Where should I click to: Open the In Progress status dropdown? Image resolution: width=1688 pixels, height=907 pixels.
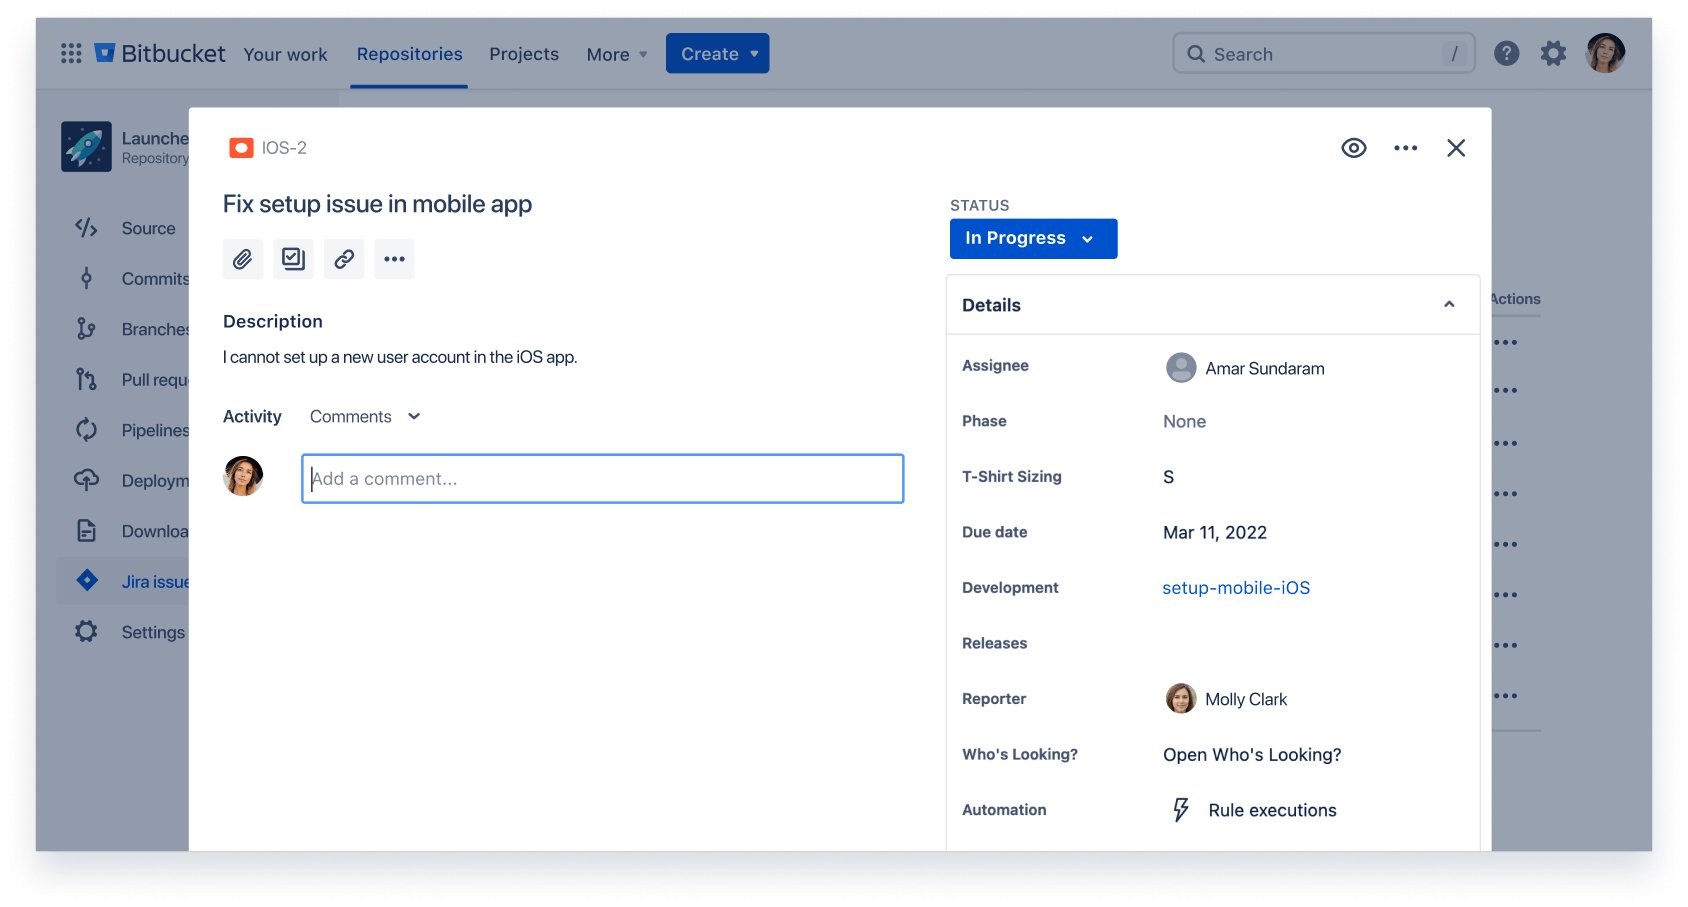click(1033, 238)
